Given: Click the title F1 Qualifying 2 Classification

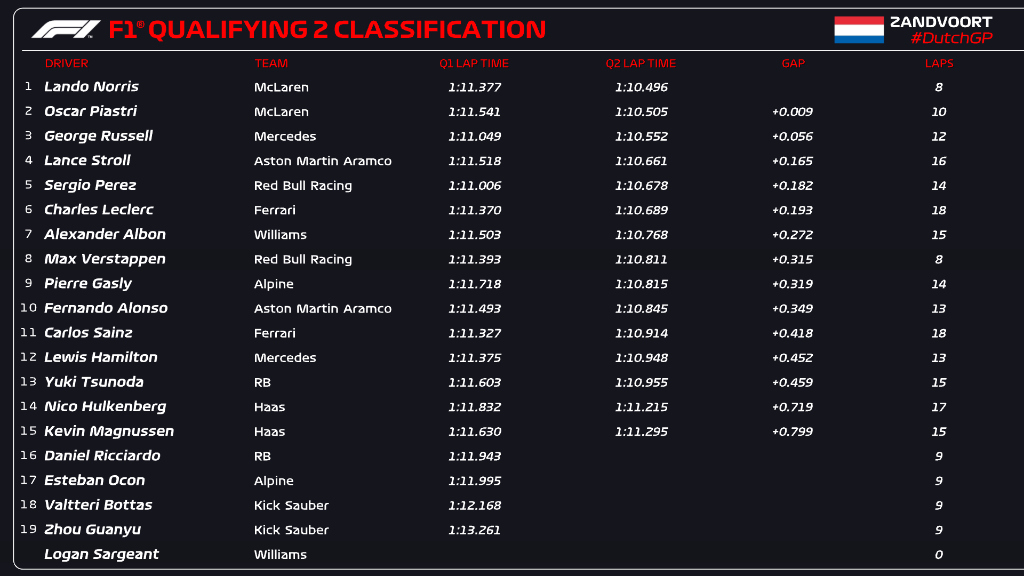Looking at the screenshot, I should 327,29.
